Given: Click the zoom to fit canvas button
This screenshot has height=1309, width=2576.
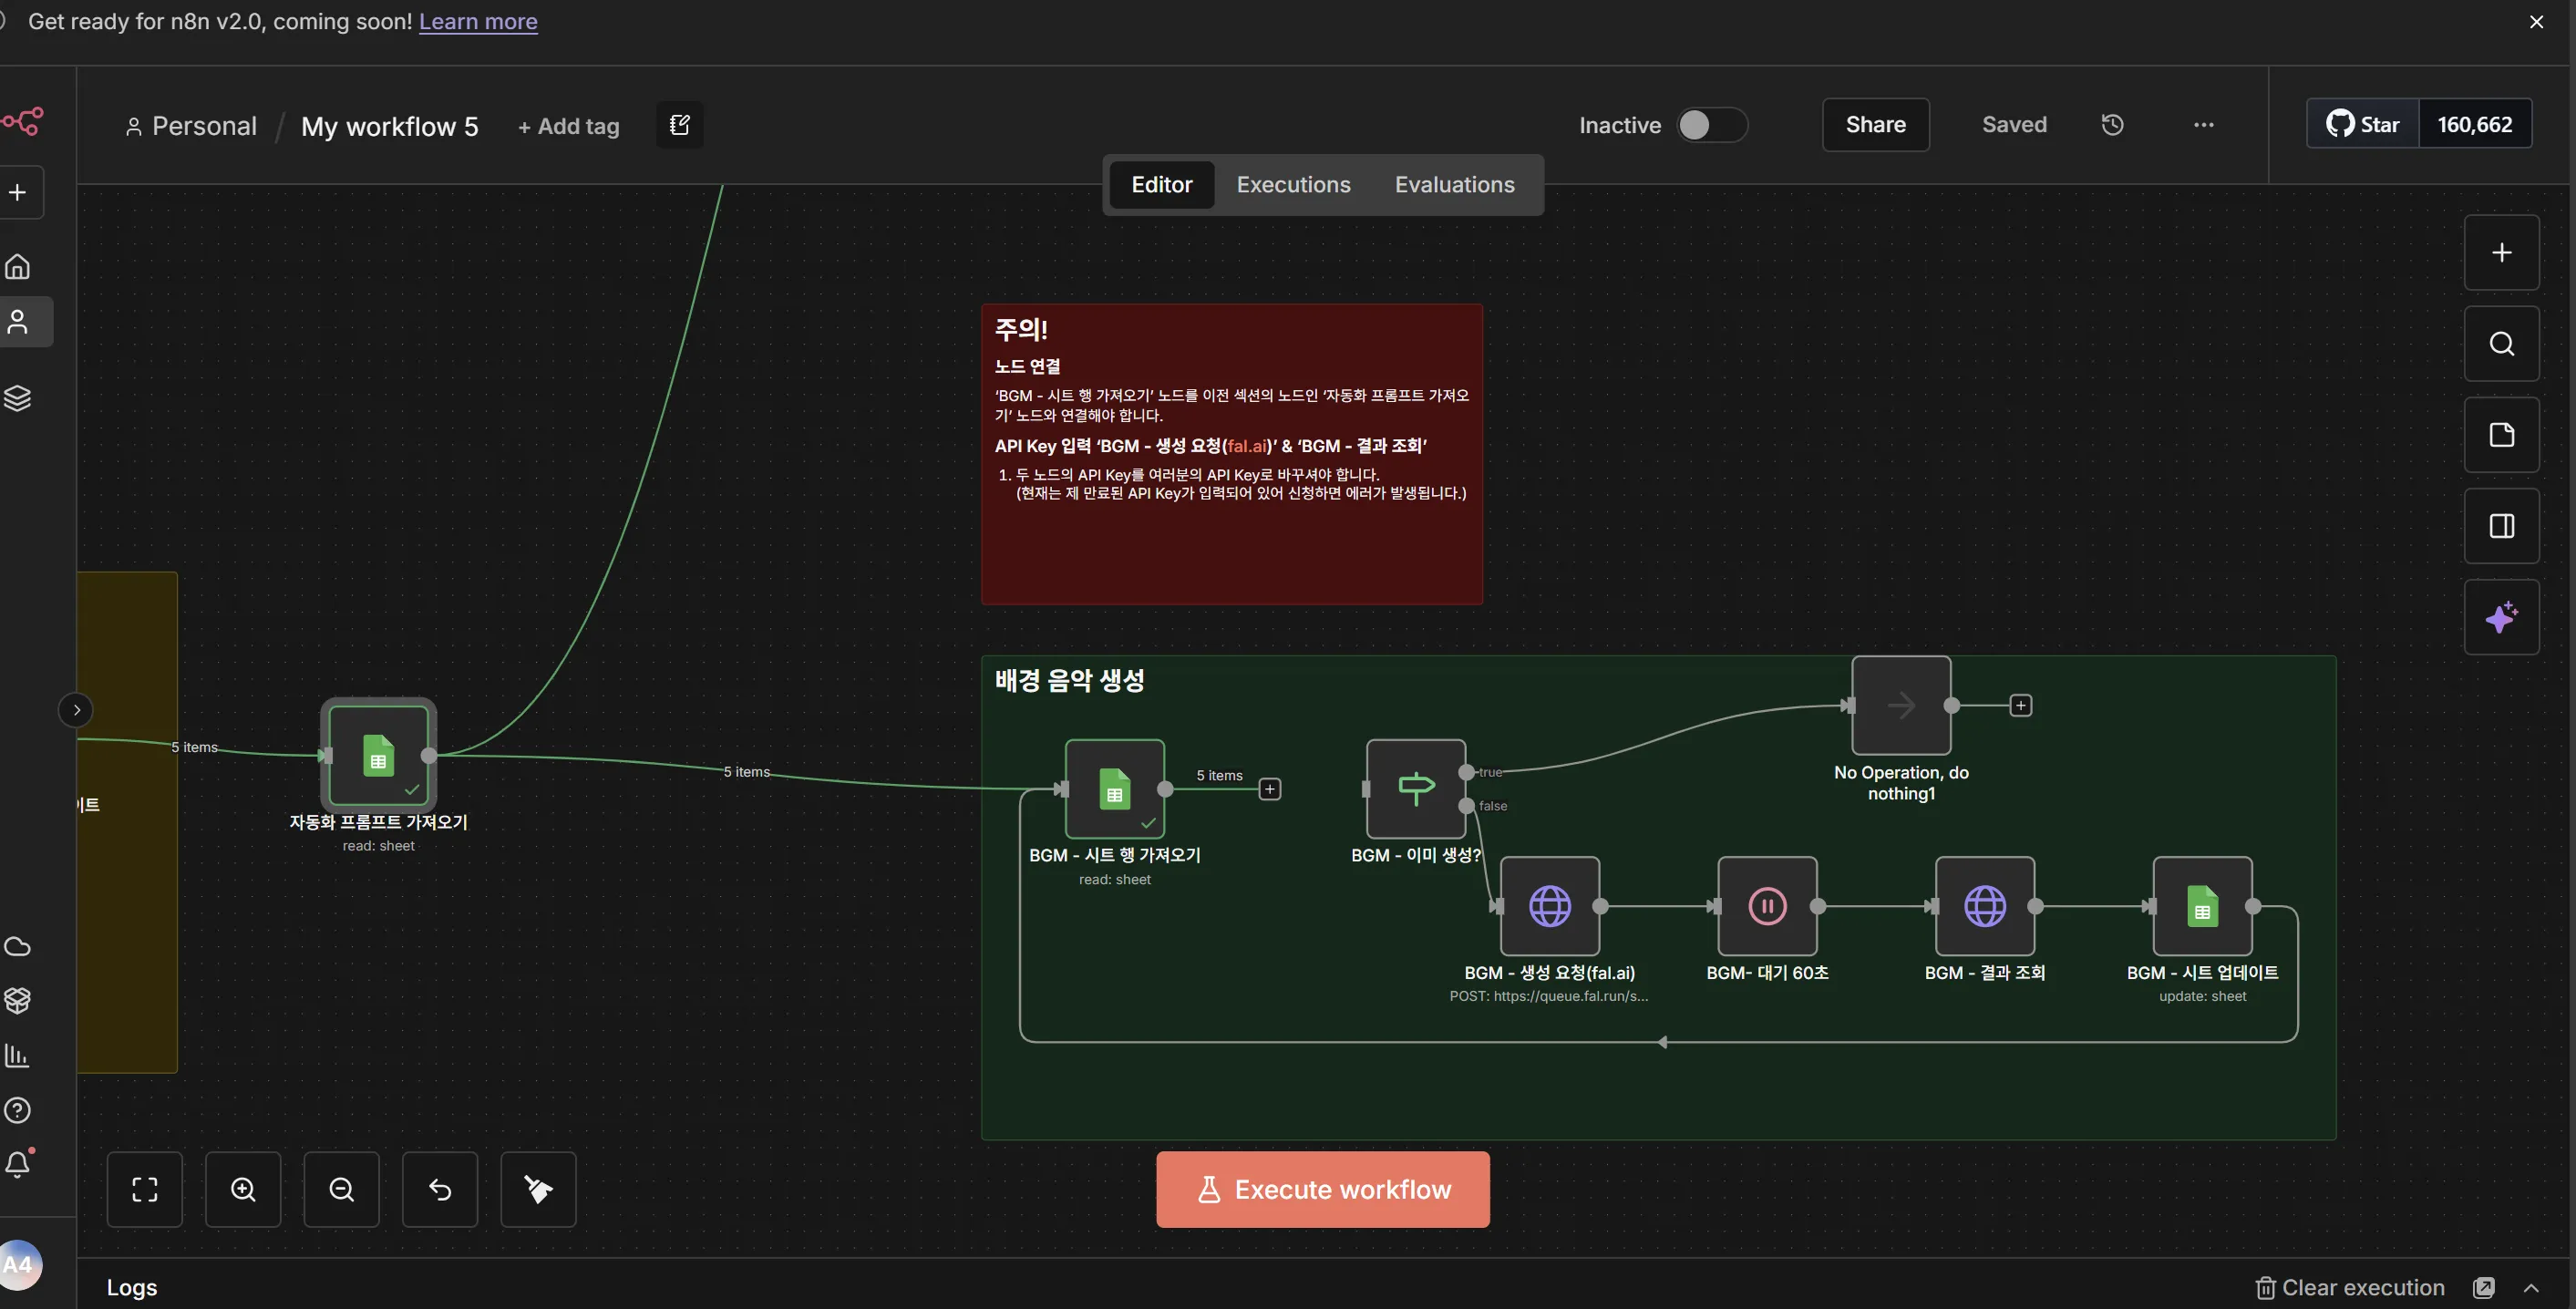Looking at the screenshot, I should tap(145, 1189).
